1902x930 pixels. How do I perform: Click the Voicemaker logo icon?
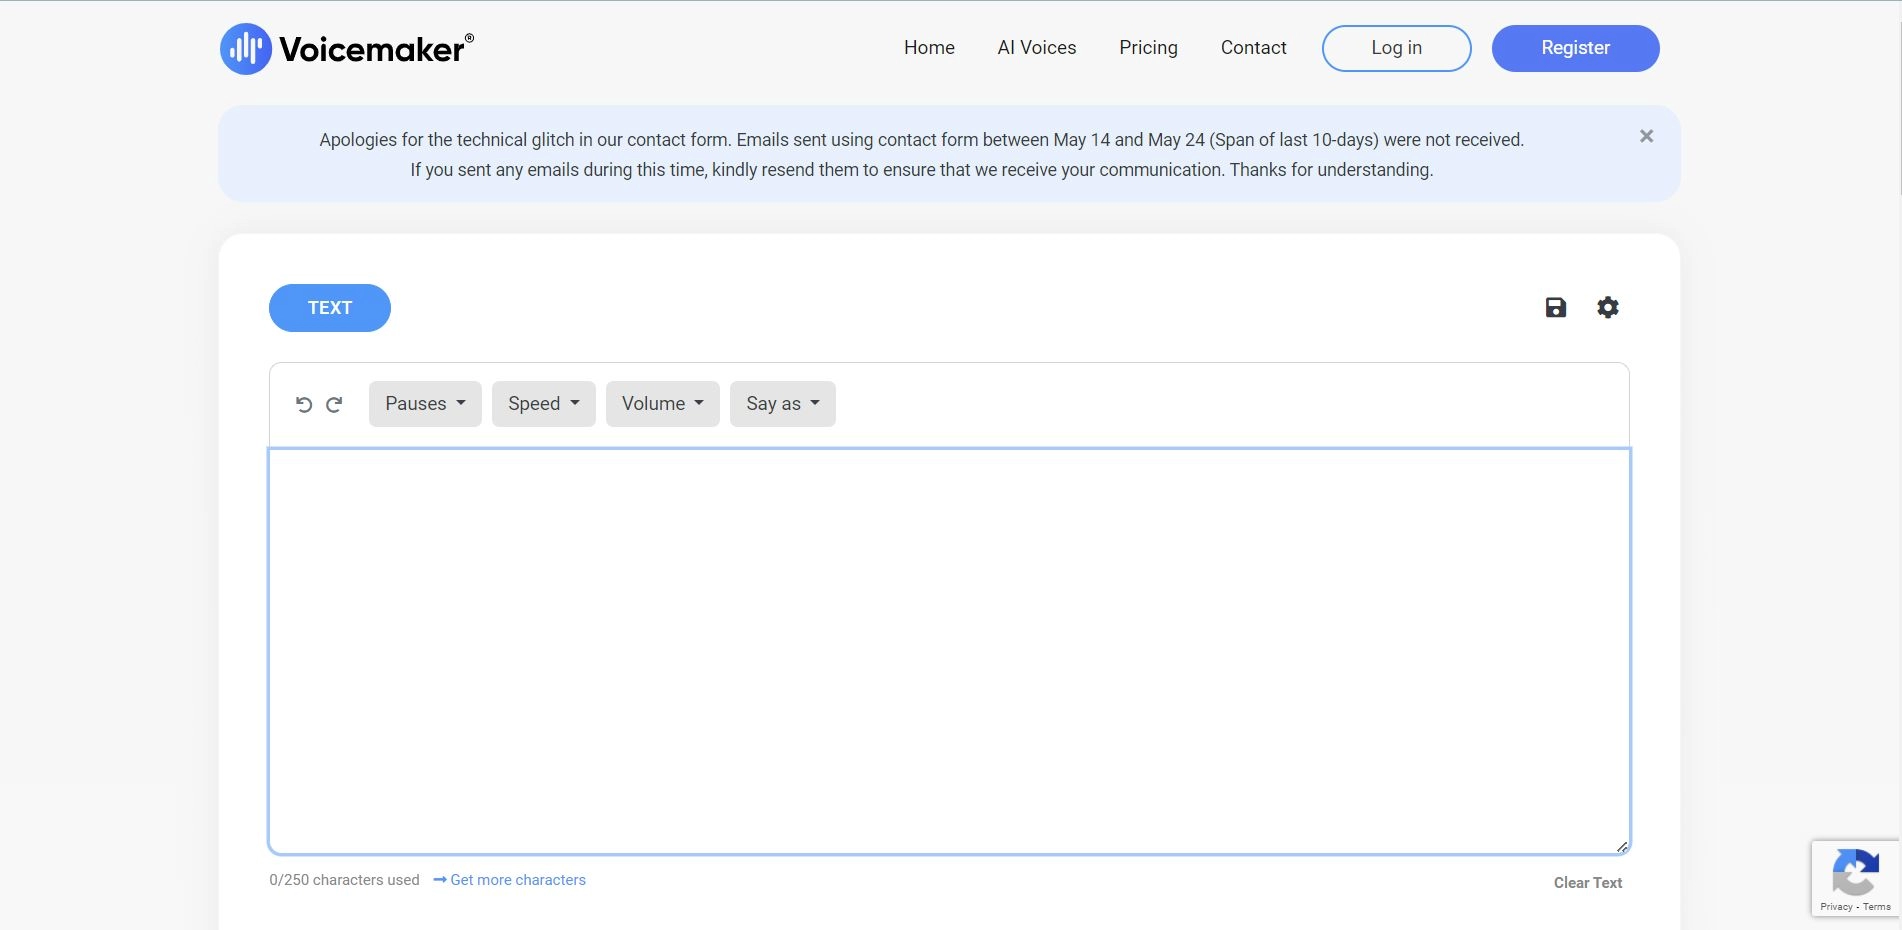tap(246, 48)
